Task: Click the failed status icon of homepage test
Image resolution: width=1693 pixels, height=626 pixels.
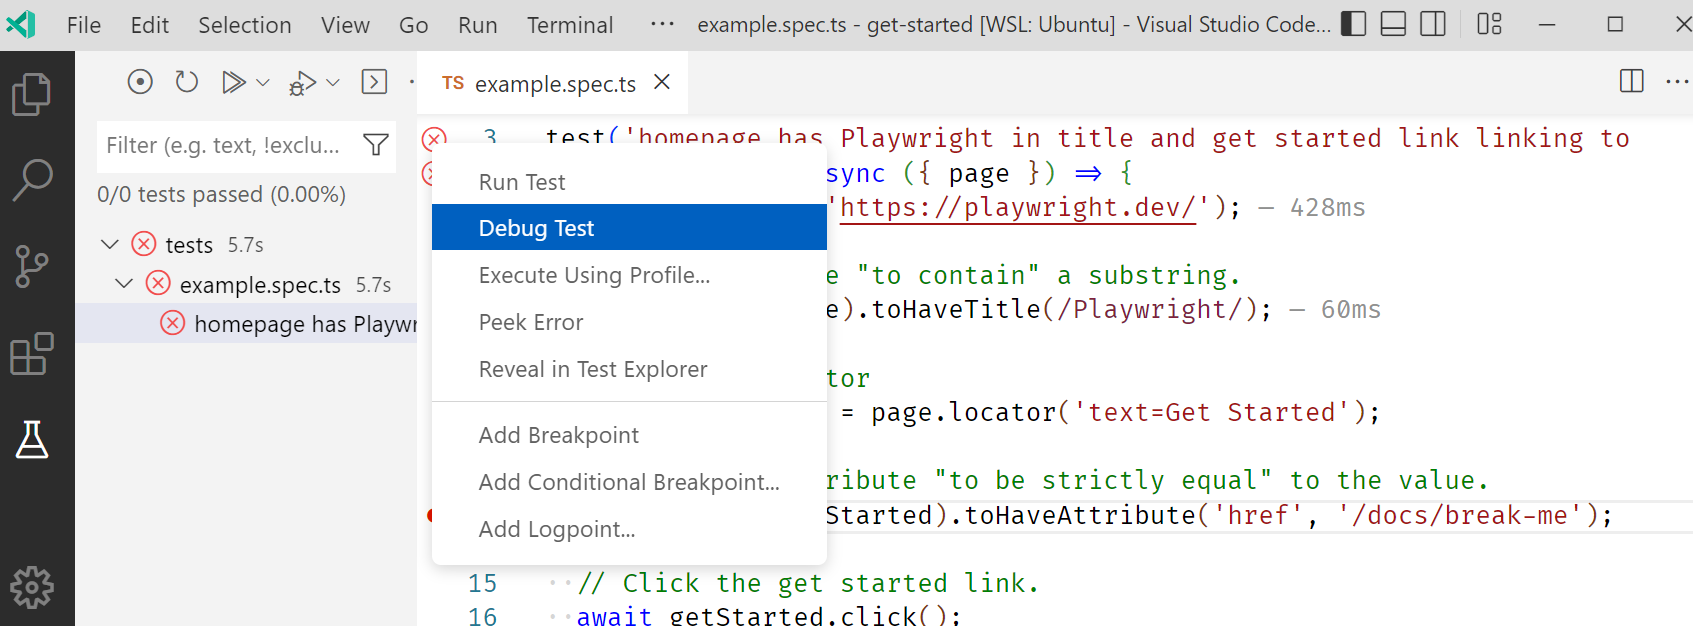Action: coord(173,323)
